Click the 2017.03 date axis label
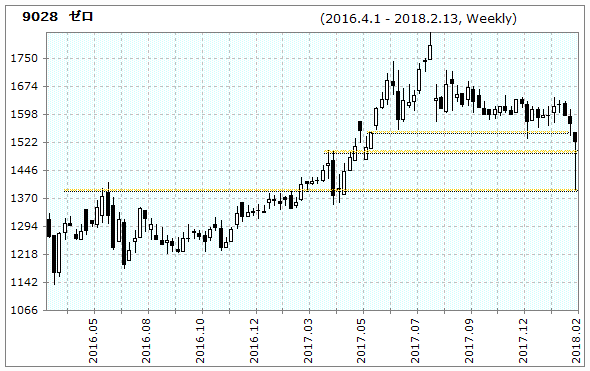Screen dimensions: 590x371 [308, 341]
